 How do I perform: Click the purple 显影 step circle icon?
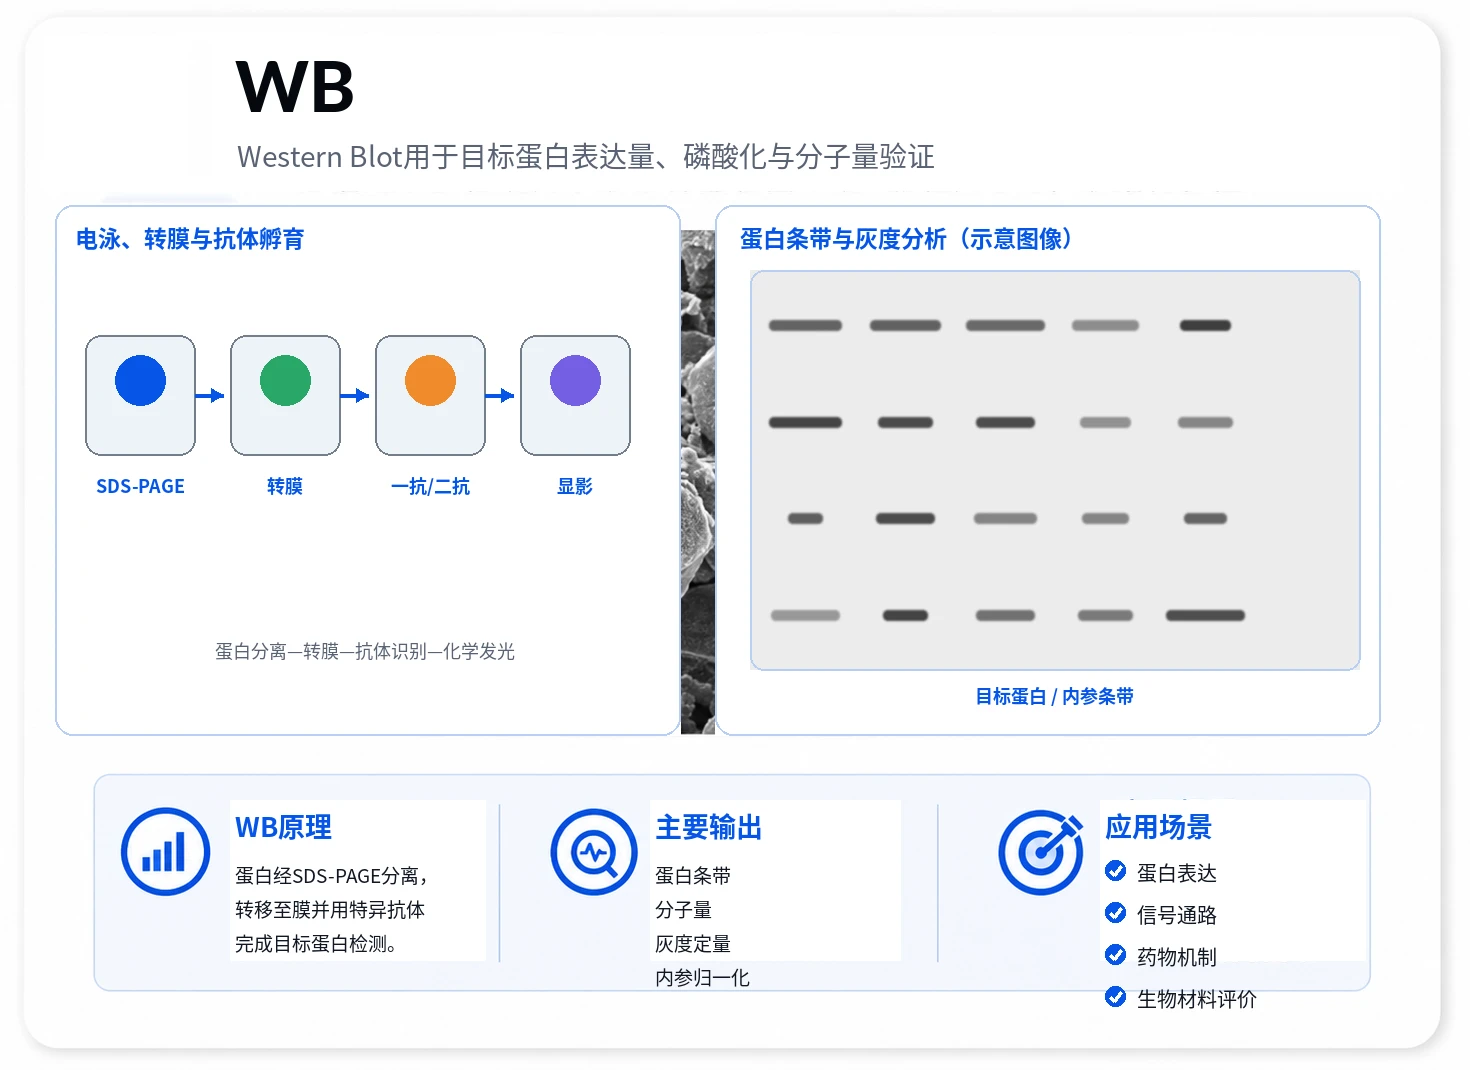point(575,380)
